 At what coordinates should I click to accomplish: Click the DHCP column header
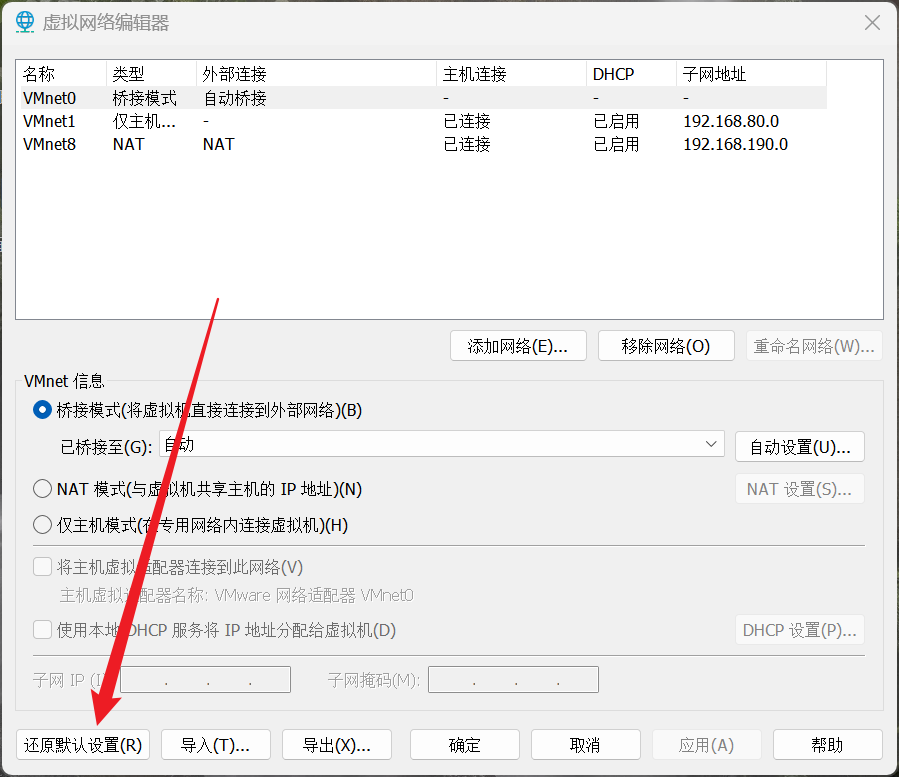(631, 74)
